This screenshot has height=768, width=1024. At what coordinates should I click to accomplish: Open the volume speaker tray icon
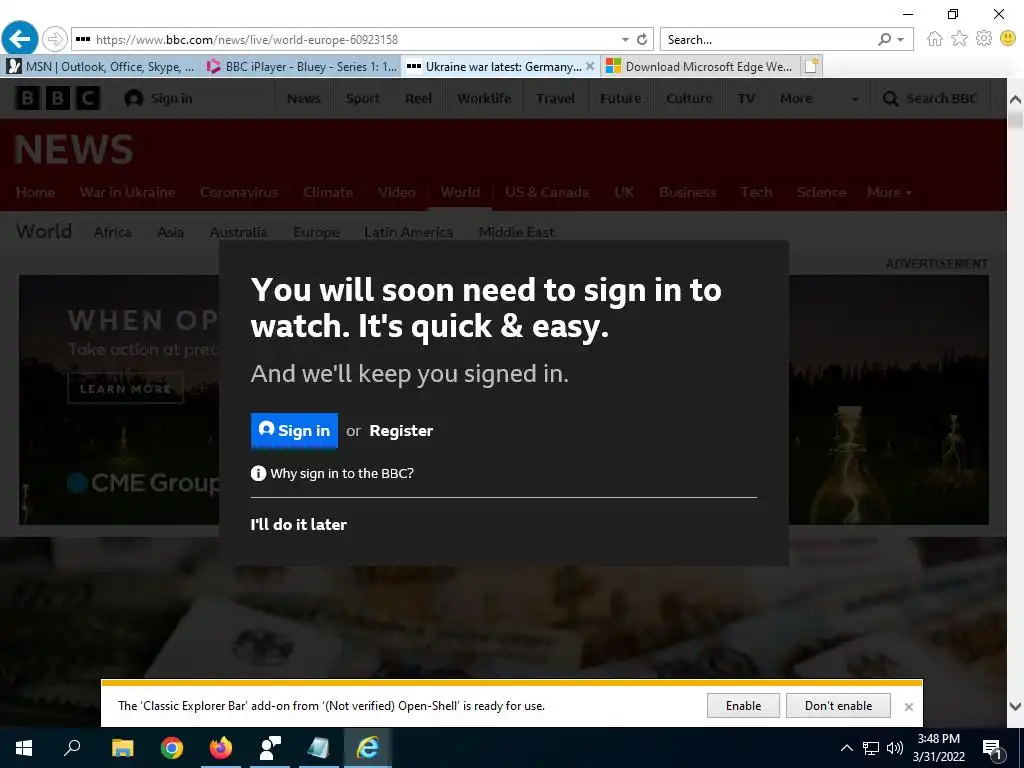click(x=895, y=748)
